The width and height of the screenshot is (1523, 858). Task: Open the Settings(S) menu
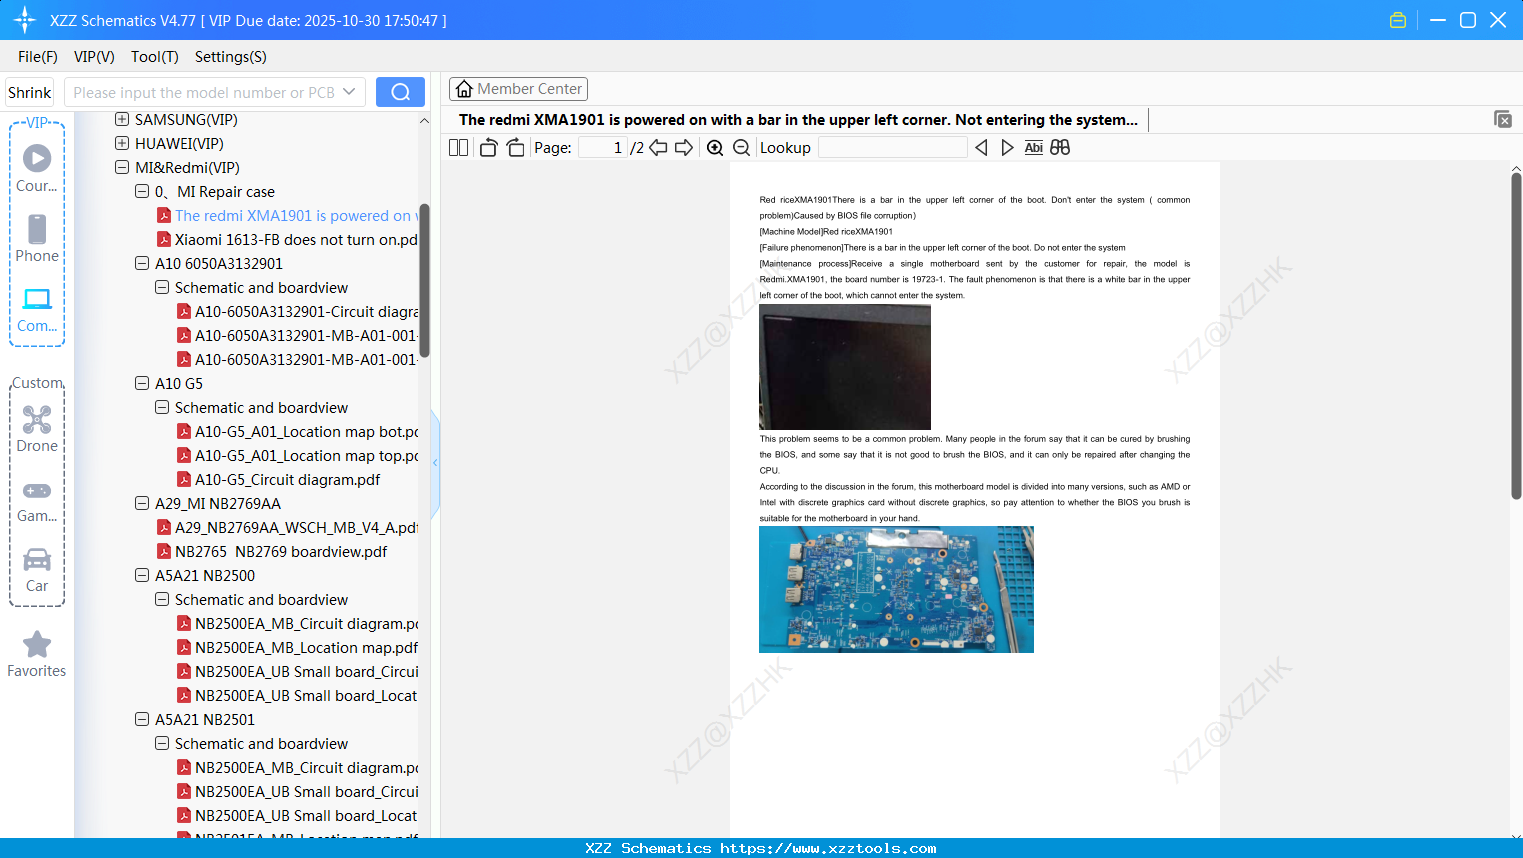click(x=231, y=57)
